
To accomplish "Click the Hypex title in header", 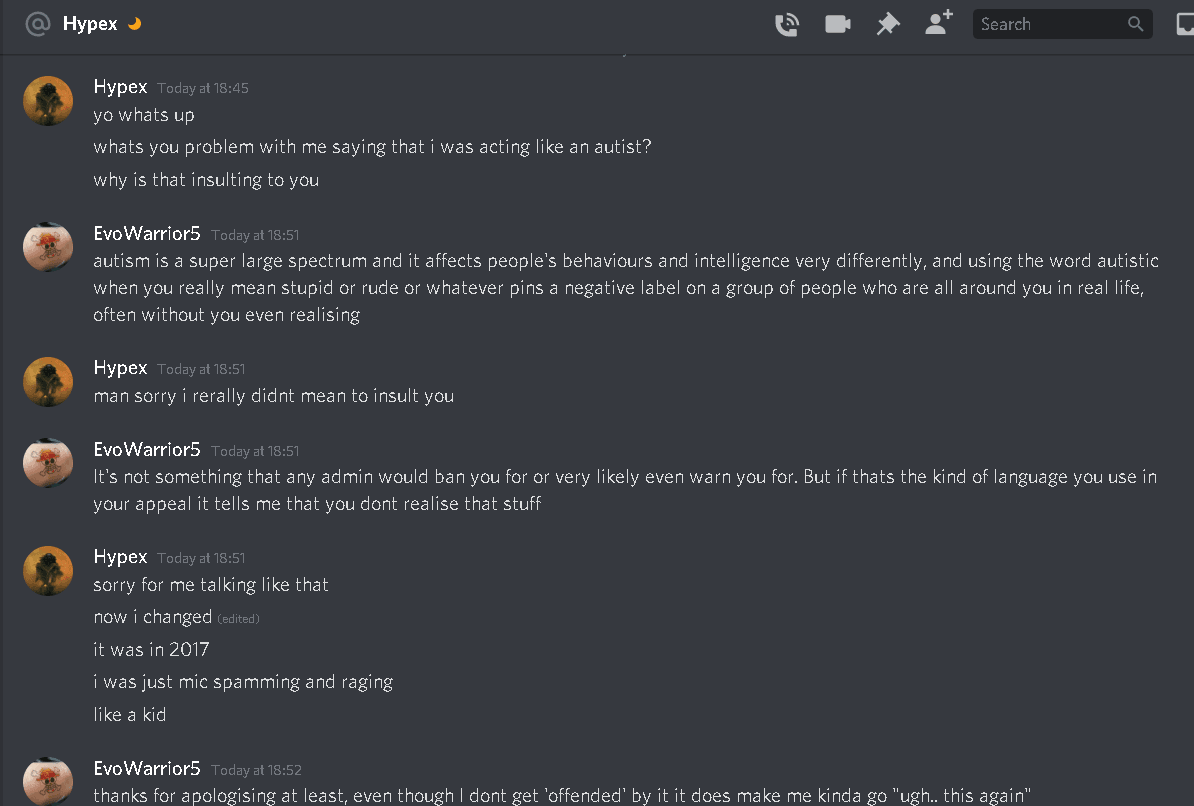I will point(90,24).
